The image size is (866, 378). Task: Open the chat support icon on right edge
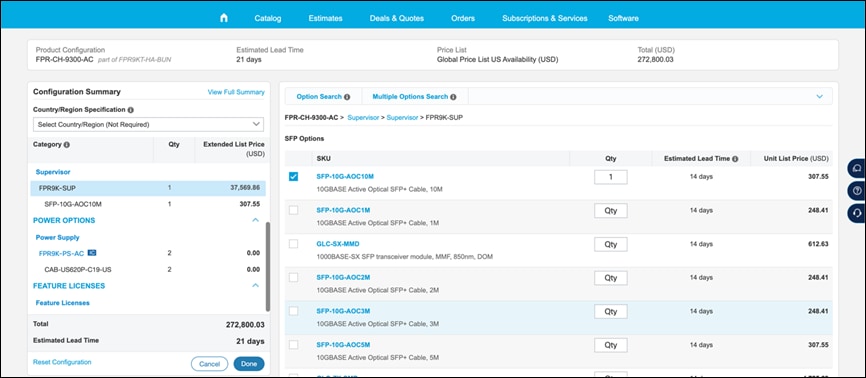[857, 169]
